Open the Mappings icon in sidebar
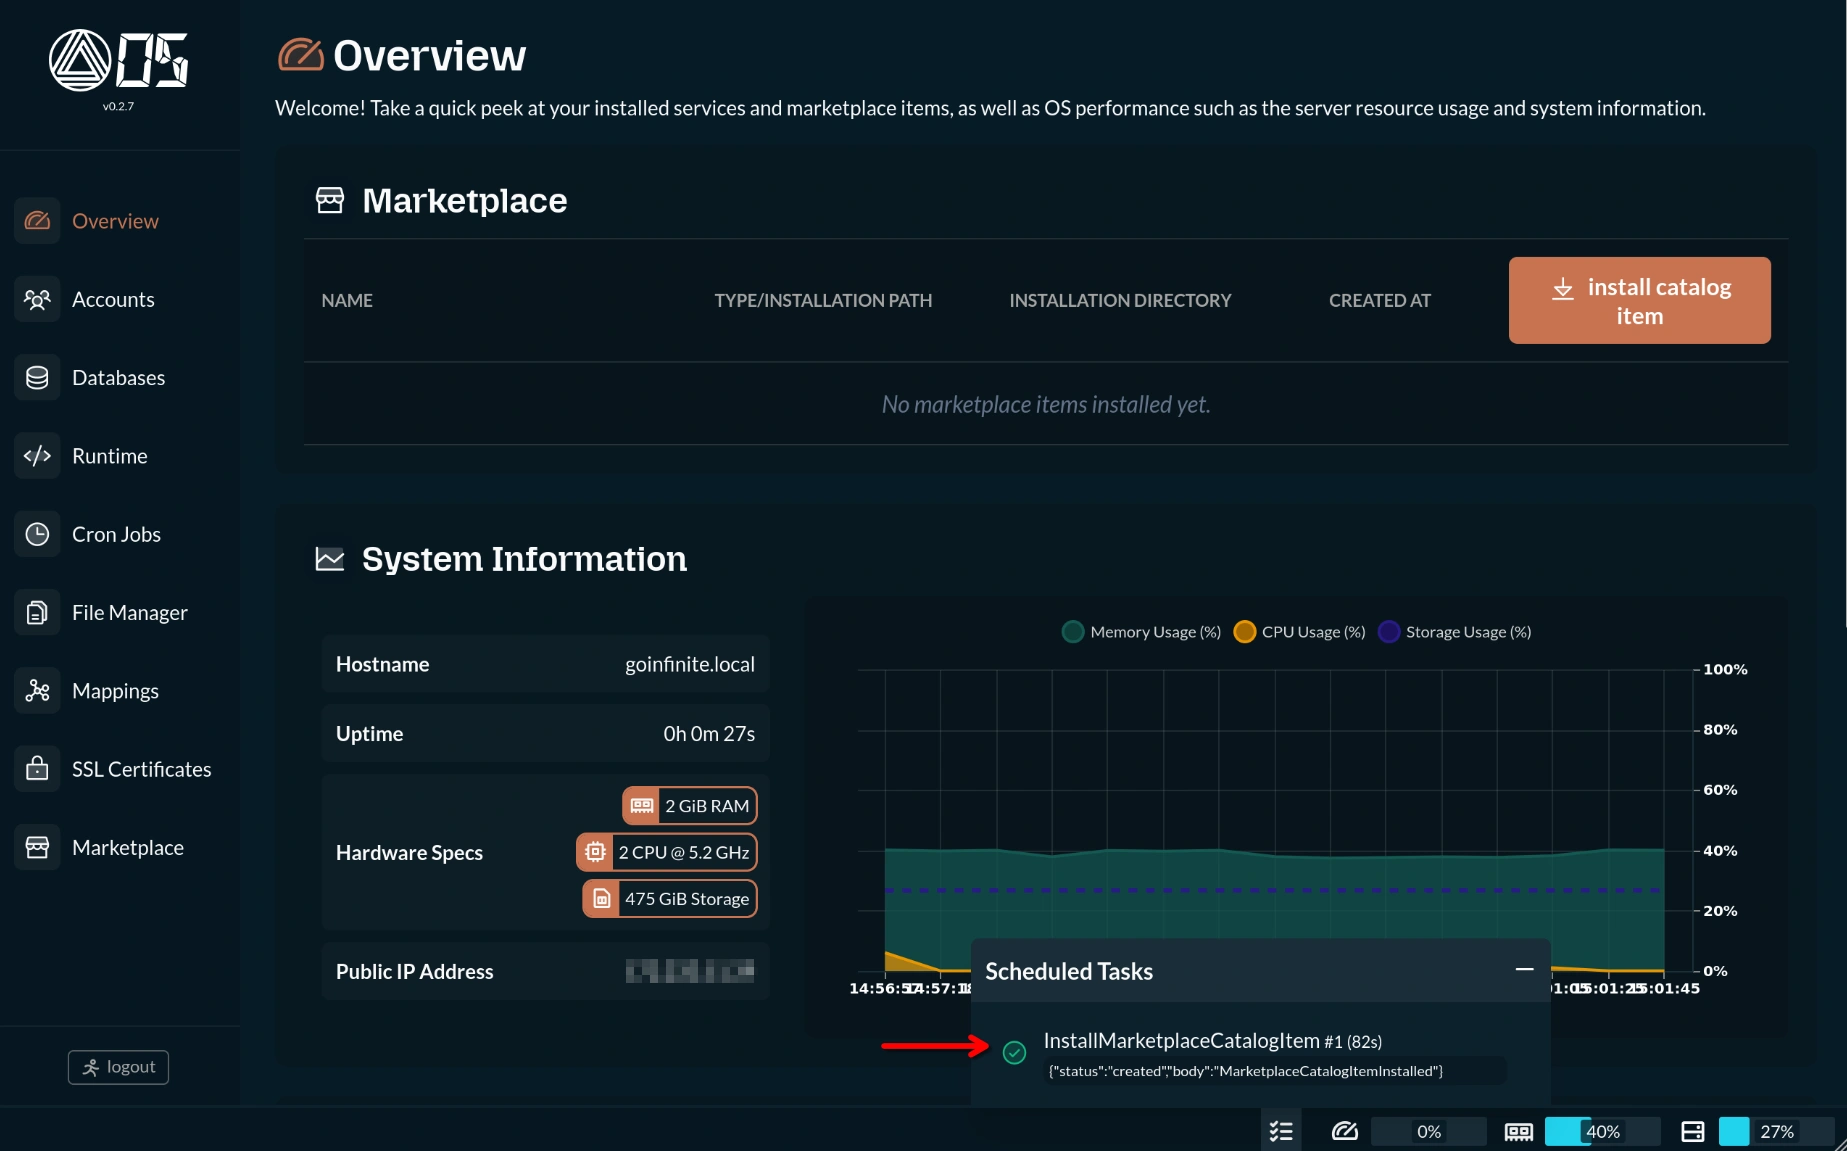The image size is (1847, 1151). [x=37, y=691]
